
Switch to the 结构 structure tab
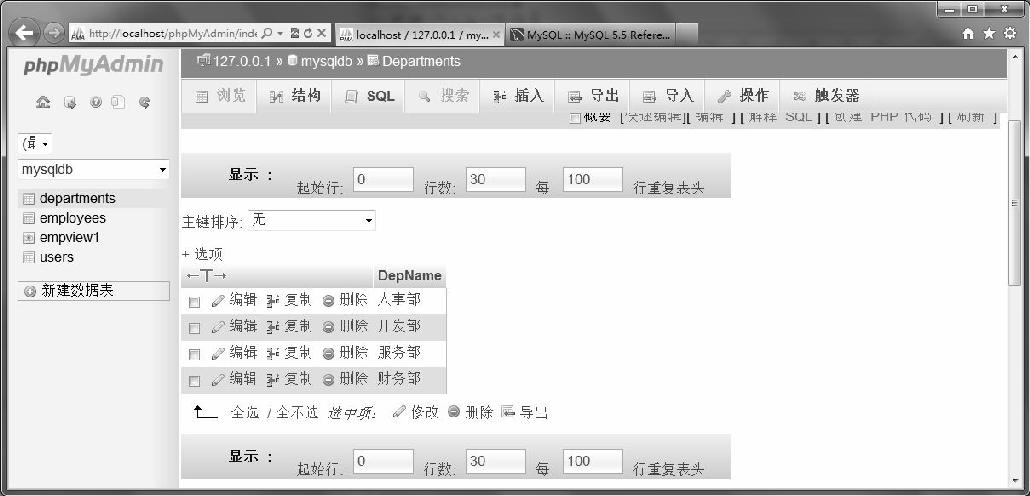point(295,97)
